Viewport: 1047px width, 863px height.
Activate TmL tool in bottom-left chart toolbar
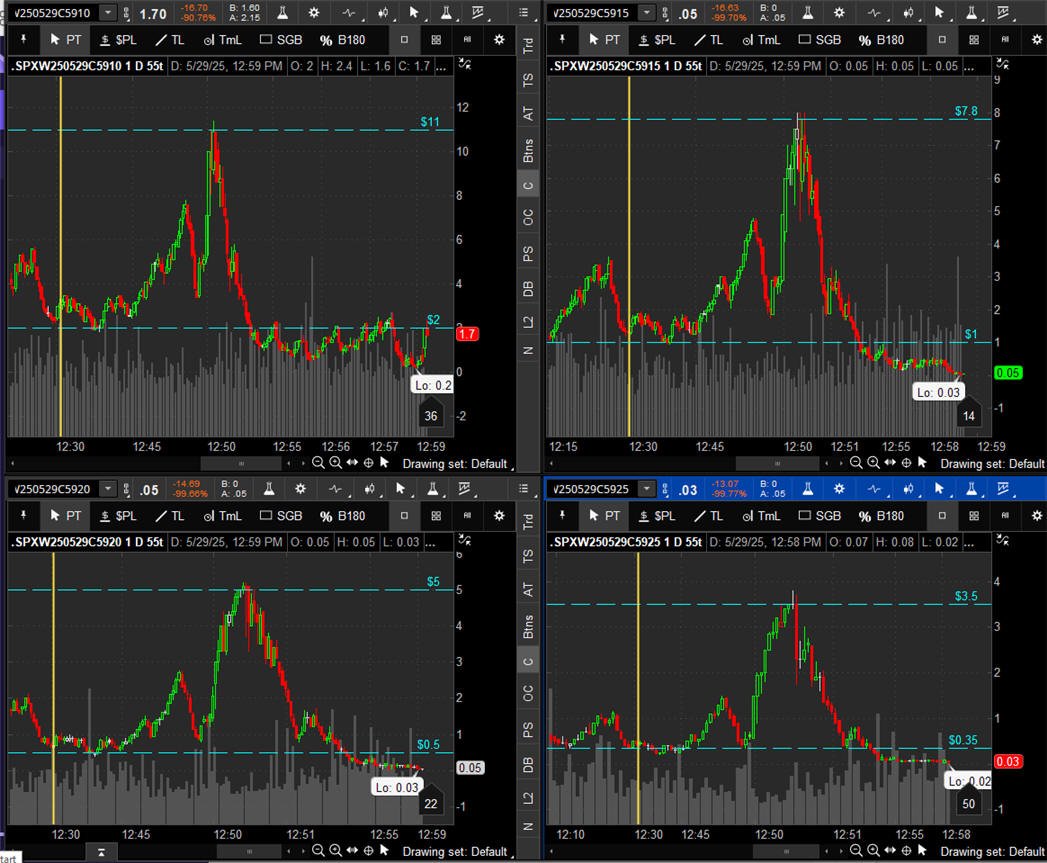[x=222, y=516]
